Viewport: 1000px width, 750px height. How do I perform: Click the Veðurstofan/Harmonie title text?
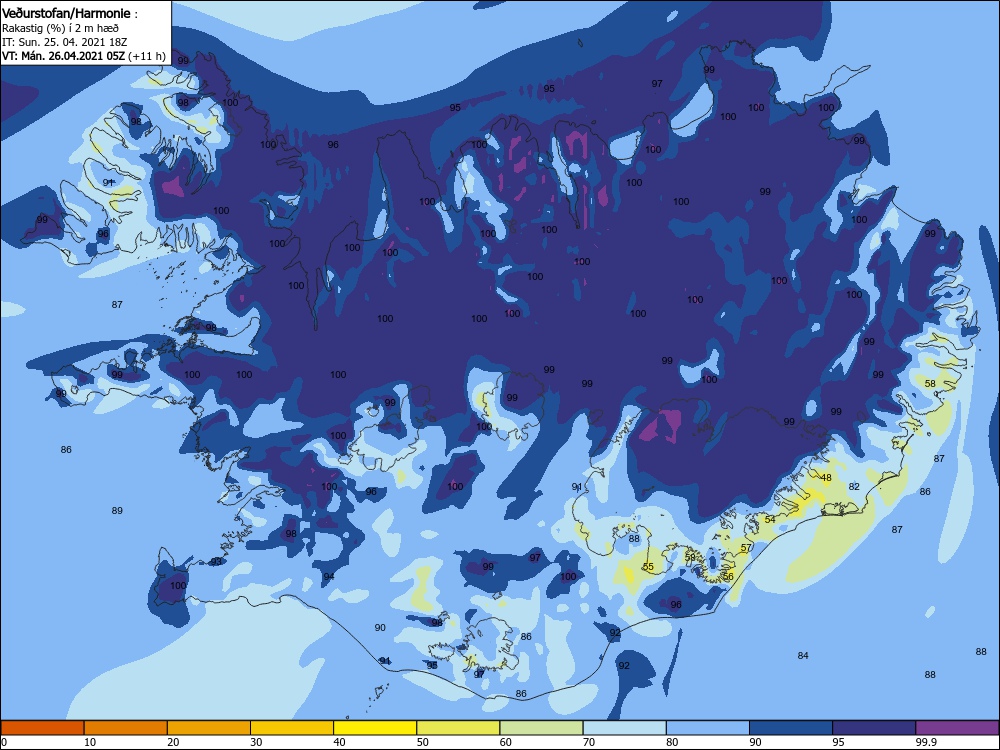coord(66,13)
